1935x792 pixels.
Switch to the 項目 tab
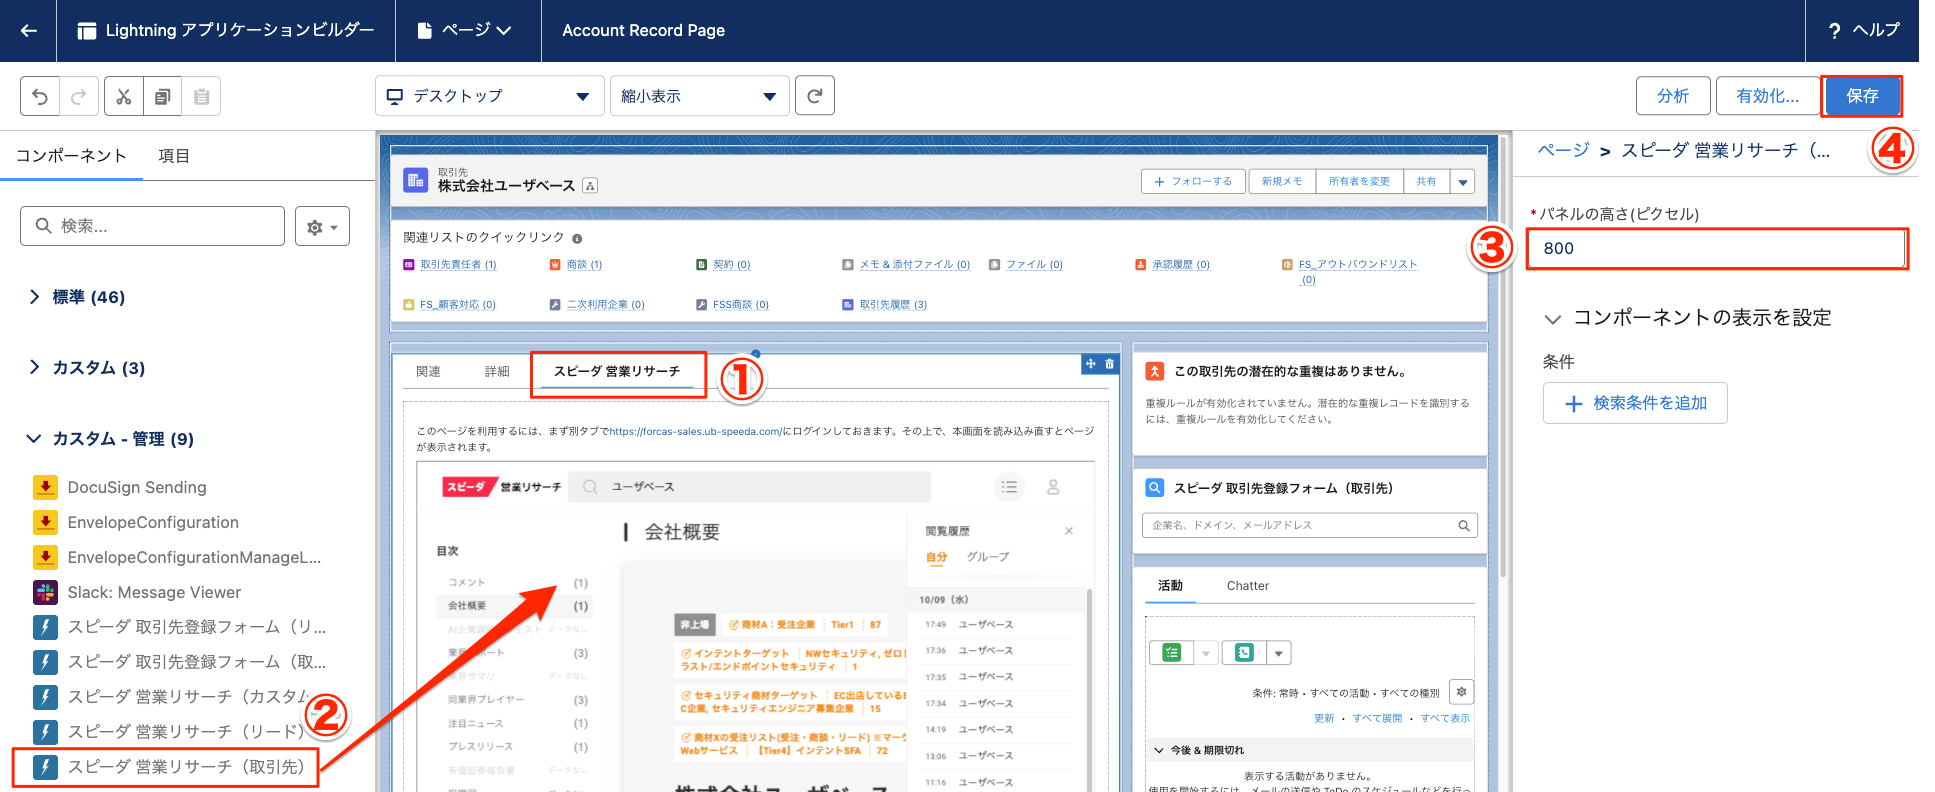(x=174, y=156)
